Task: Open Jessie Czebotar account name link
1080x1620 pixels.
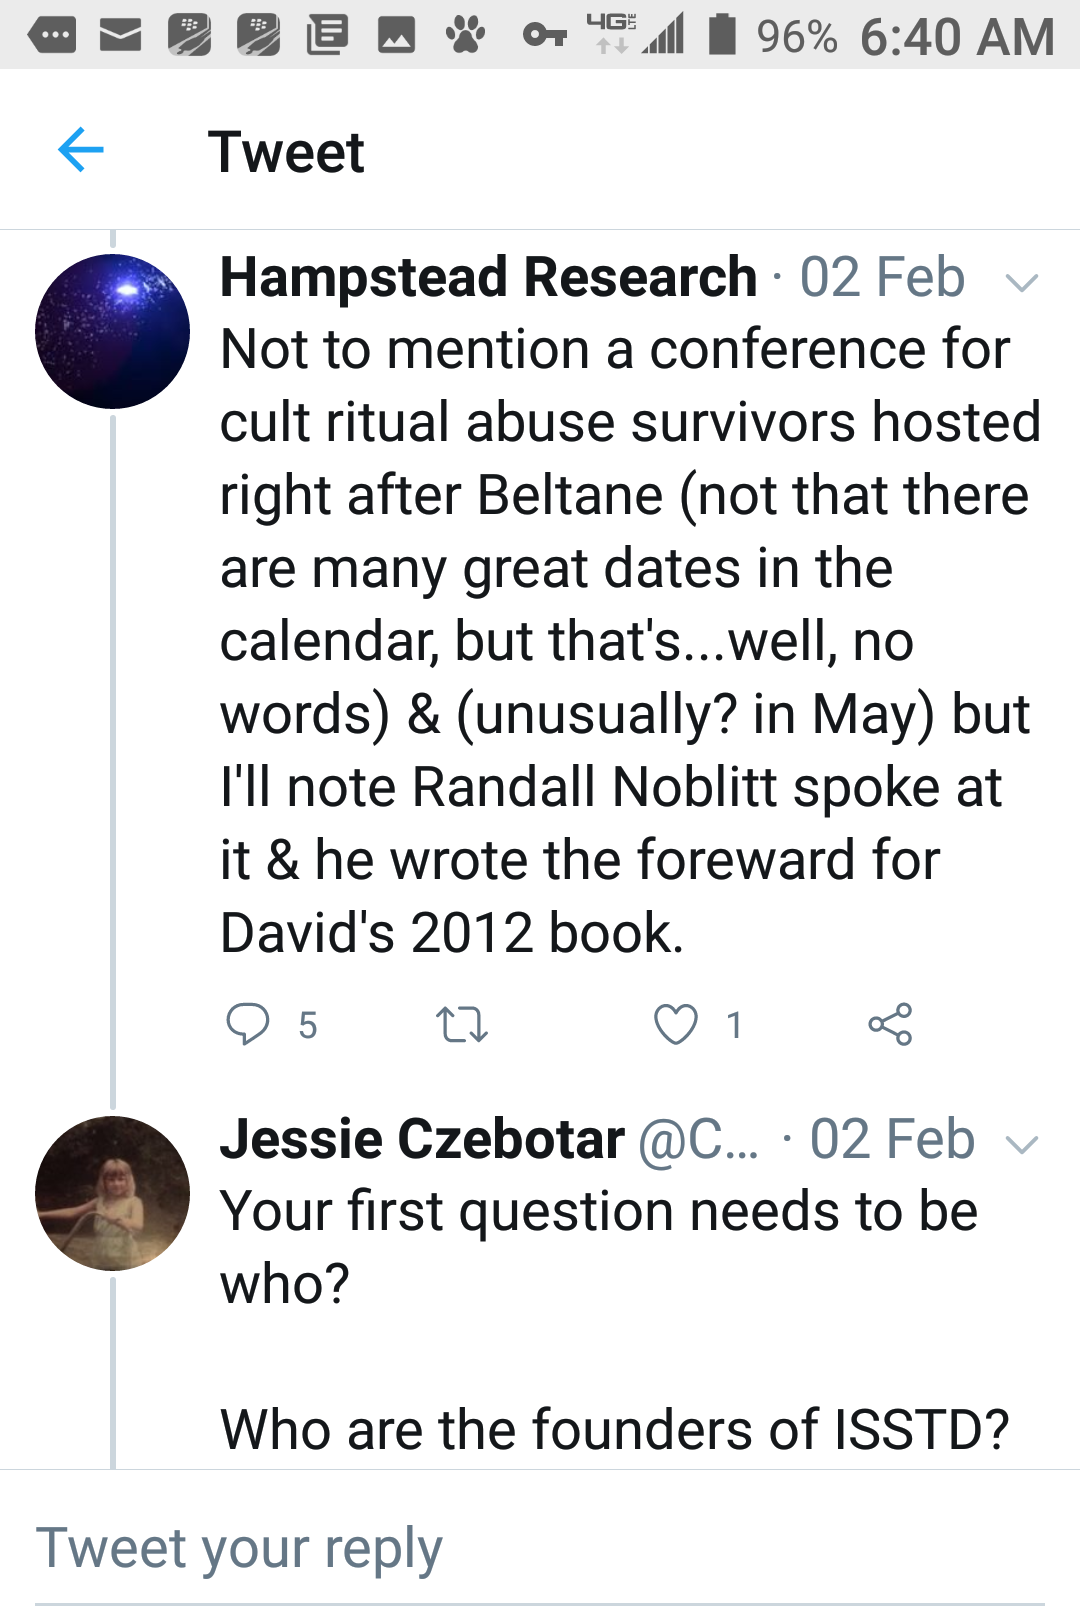Action: [422, 1139]
